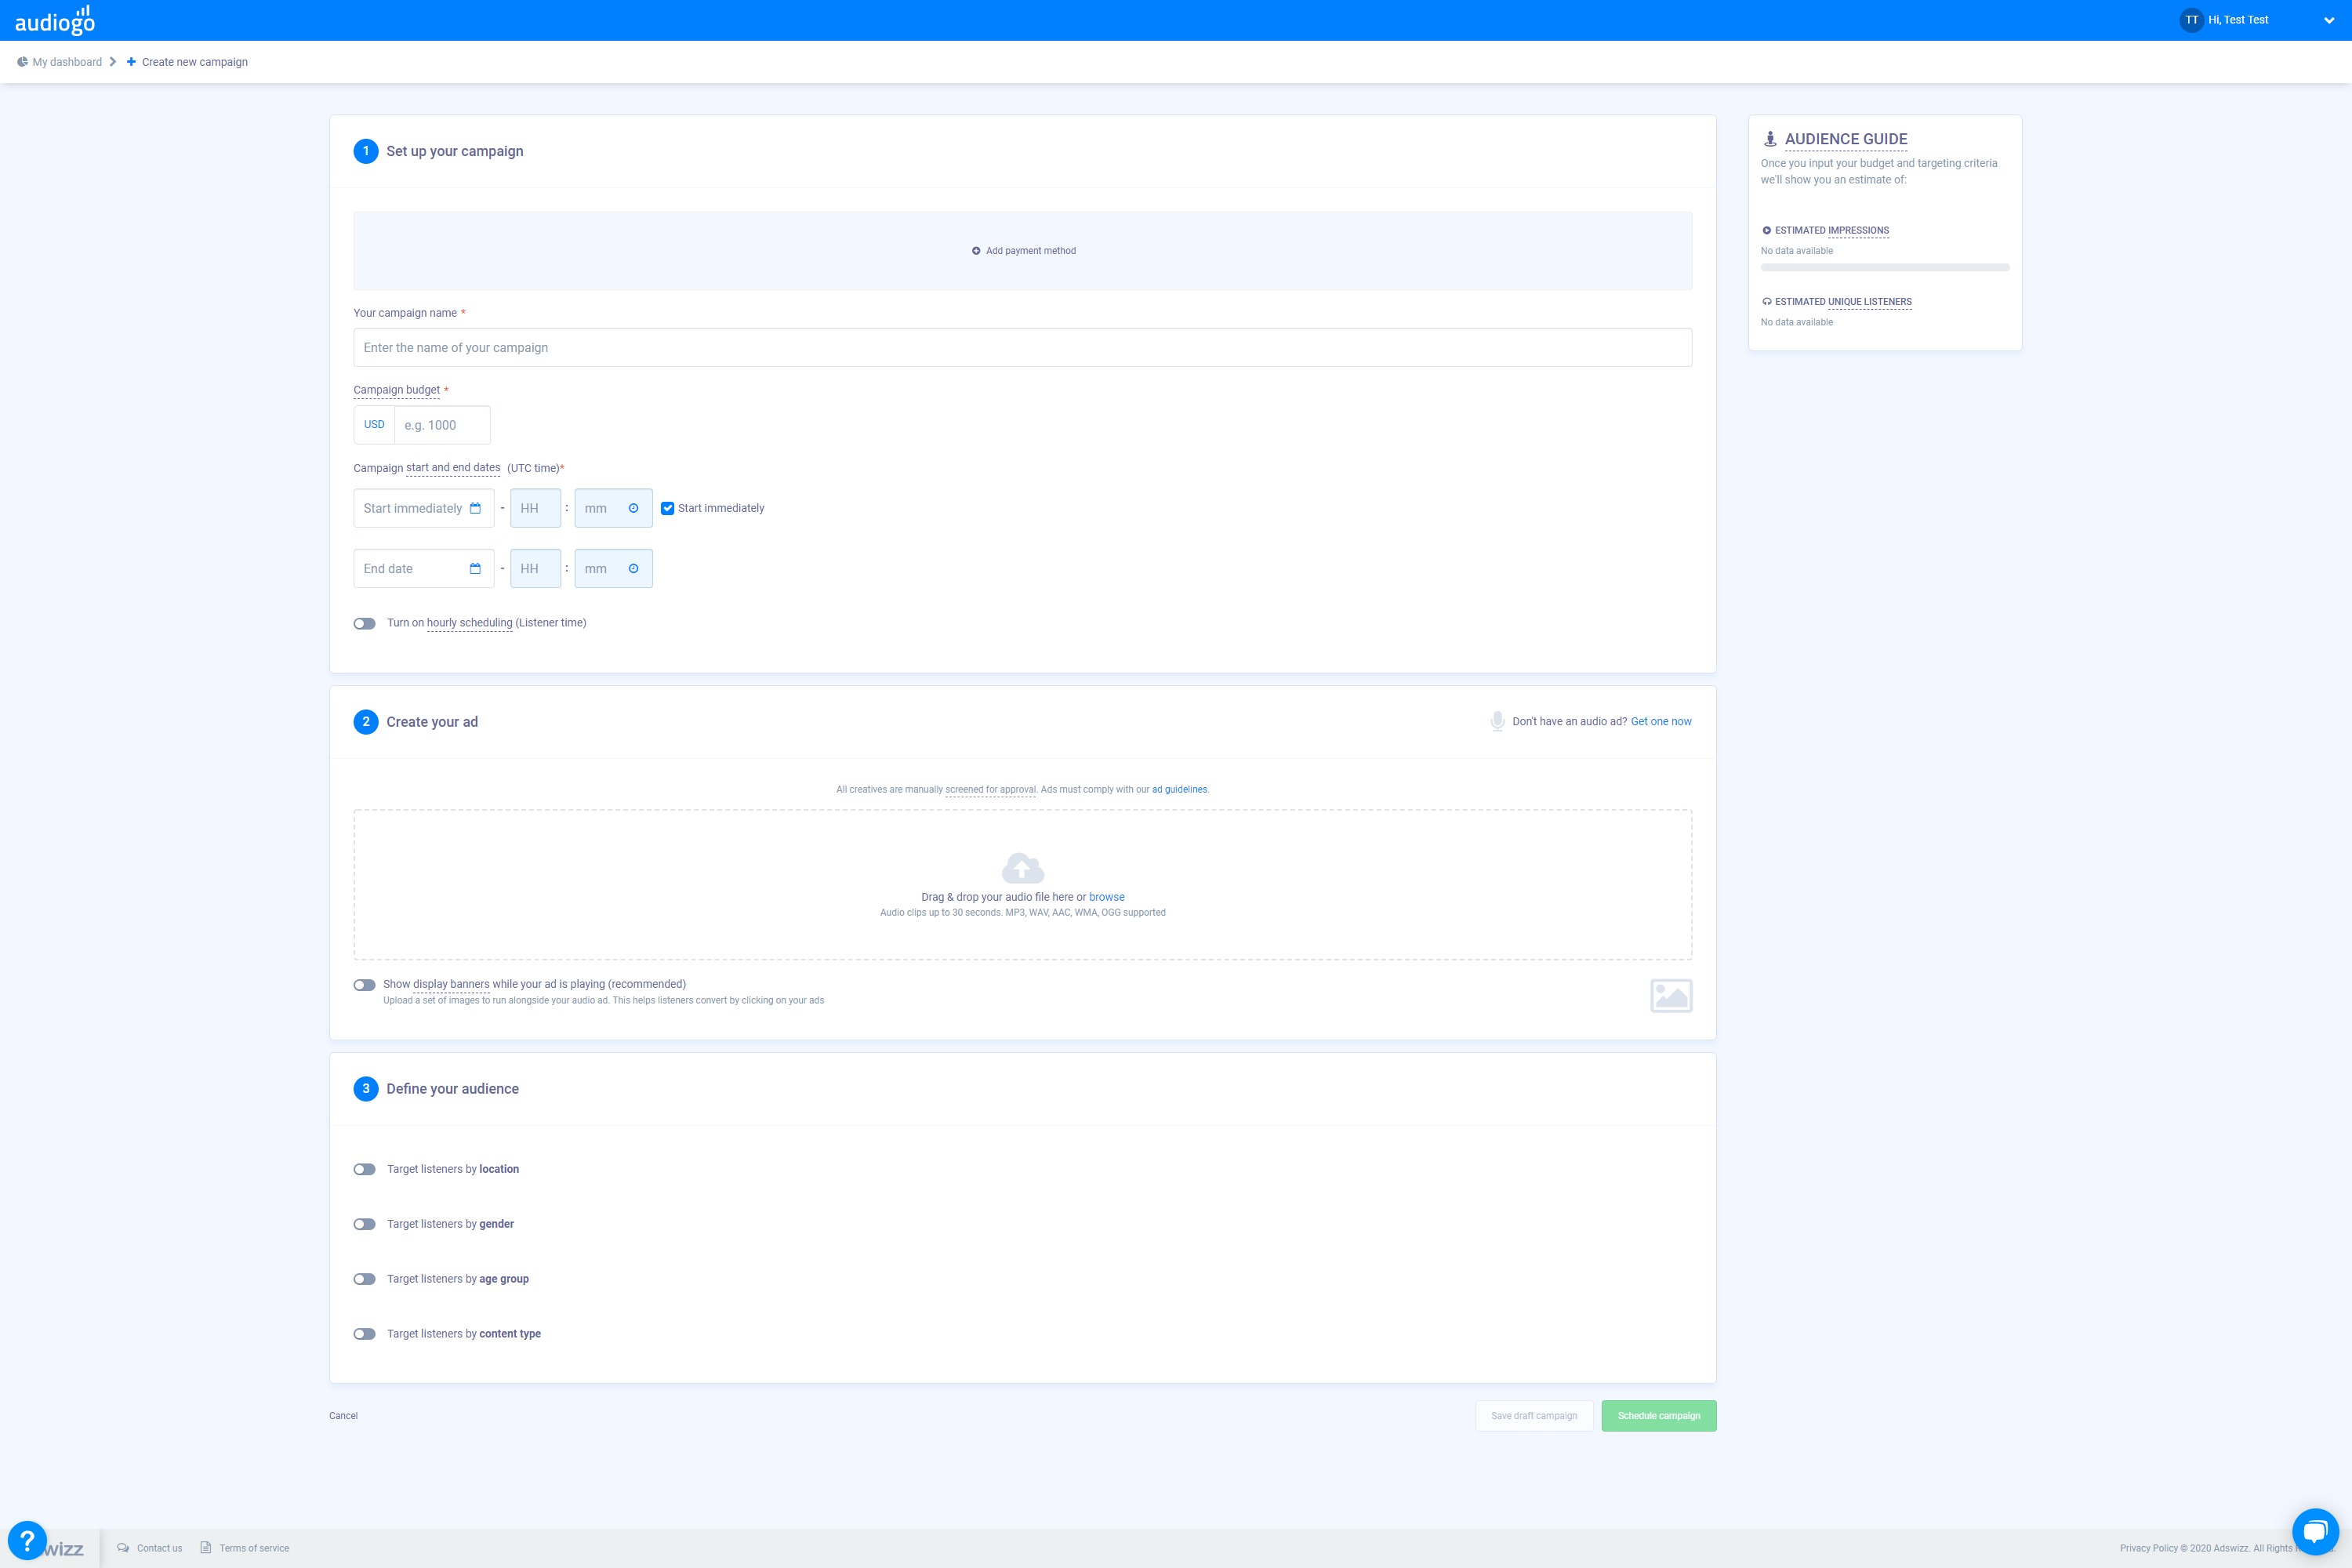2352x1568 pixels.
Task: Click the cloud upload icon
Action: [x=1022, y=867]
